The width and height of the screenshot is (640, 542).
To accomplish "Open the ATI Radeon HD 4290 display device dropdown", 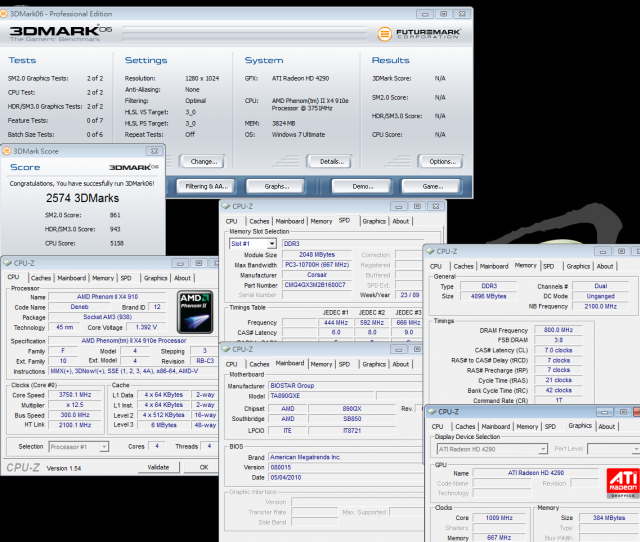I will pos(542,449).
